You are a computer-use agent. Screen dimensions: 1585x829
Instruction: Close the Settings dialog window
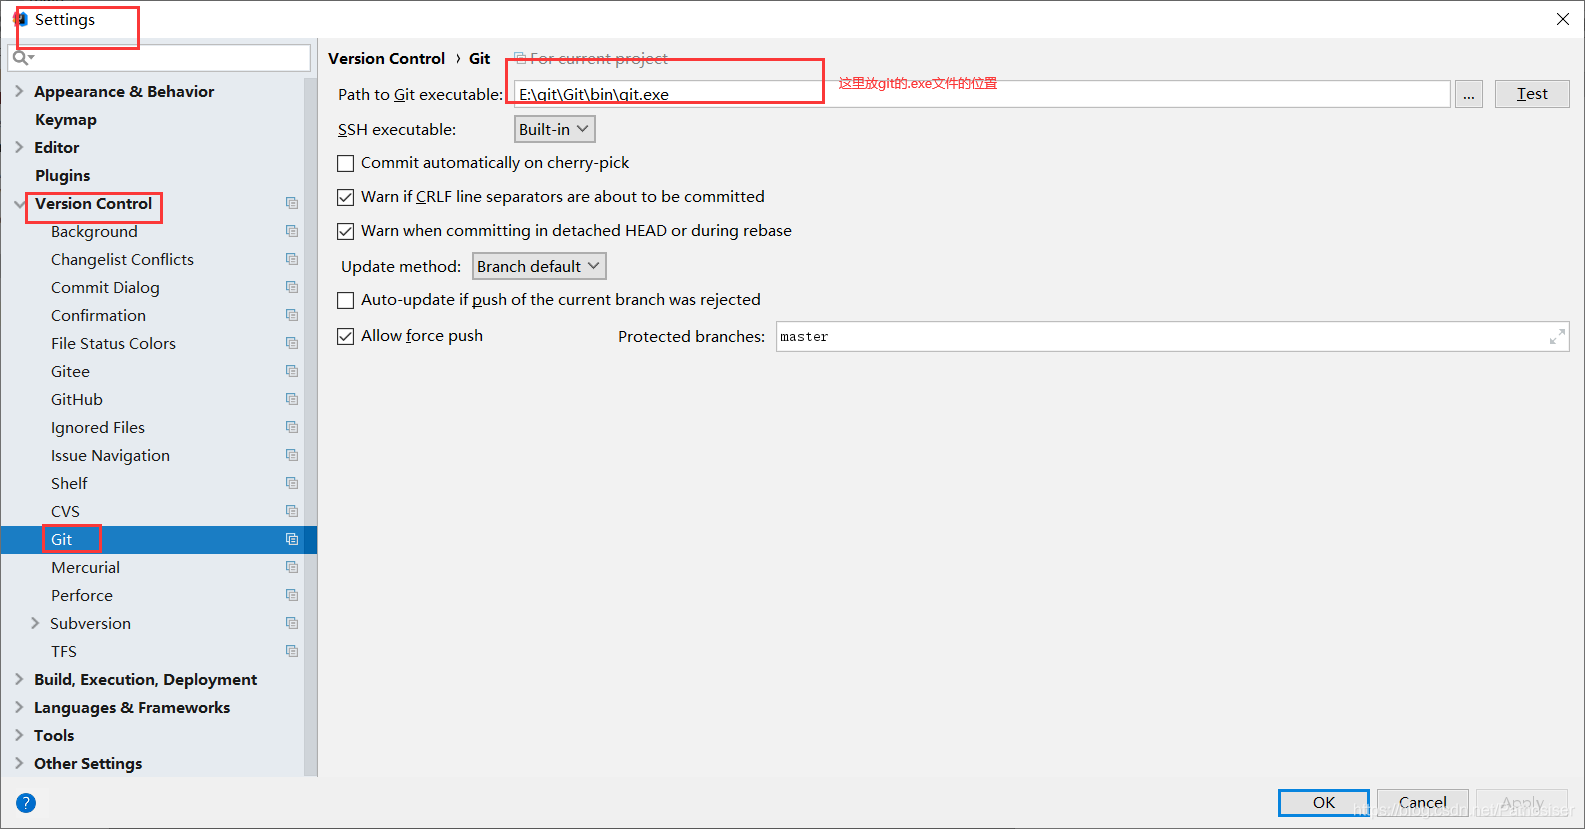coord(1563,19)
